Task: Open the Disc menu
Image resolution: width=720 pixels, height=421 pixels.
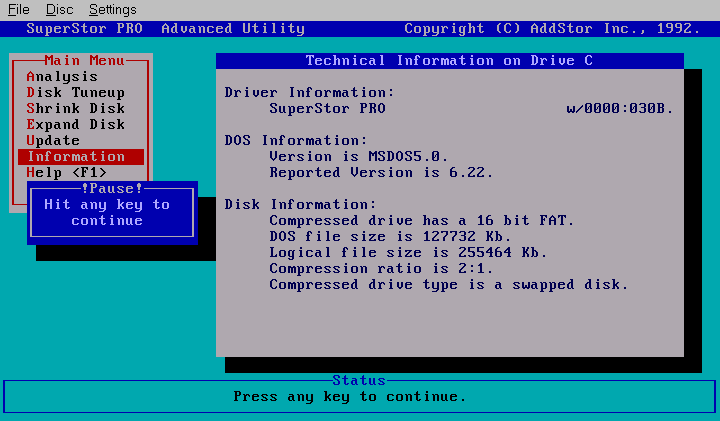Action: coord(60,10)
